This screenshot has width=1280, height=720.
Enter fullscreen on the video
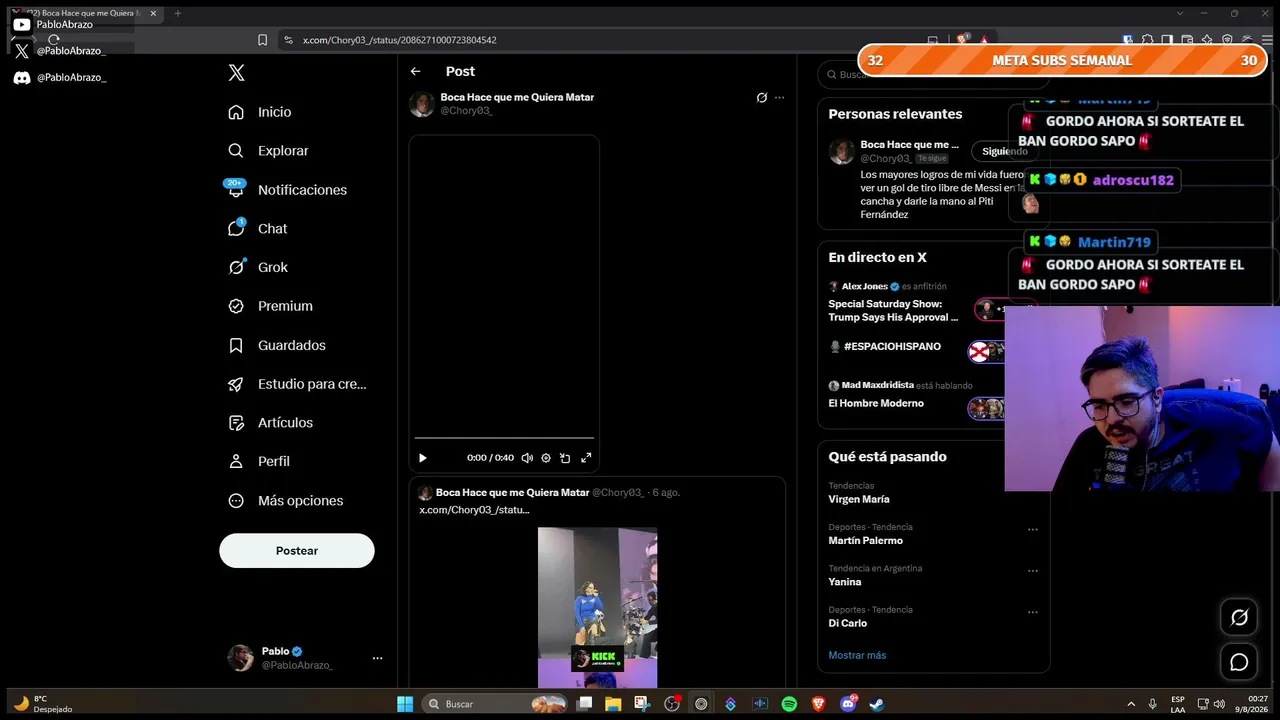click(x=586, y=458)
